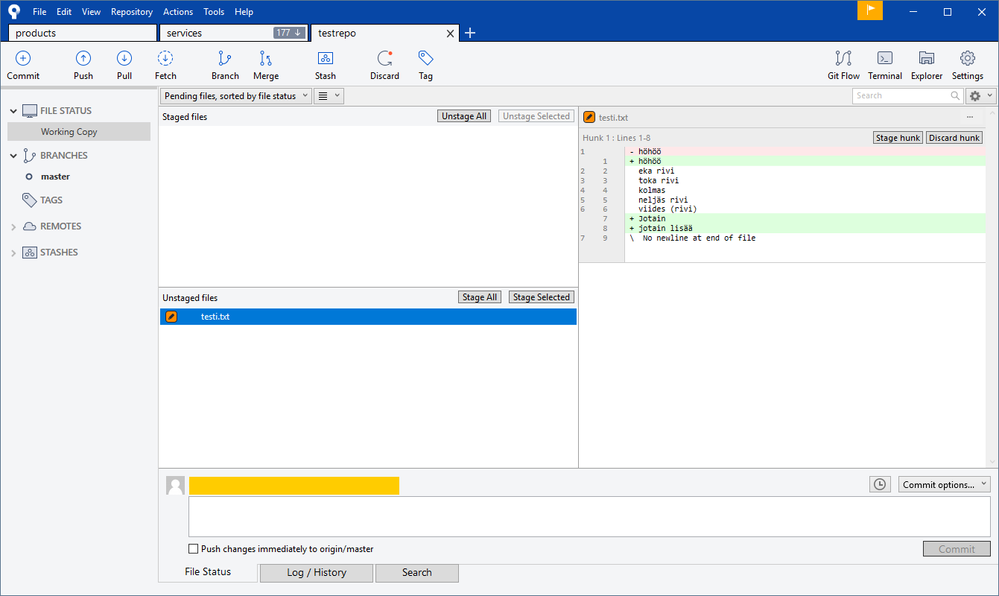999x596 pixels.
Task: Open the Help menu
Action: [x=243, y=11]
